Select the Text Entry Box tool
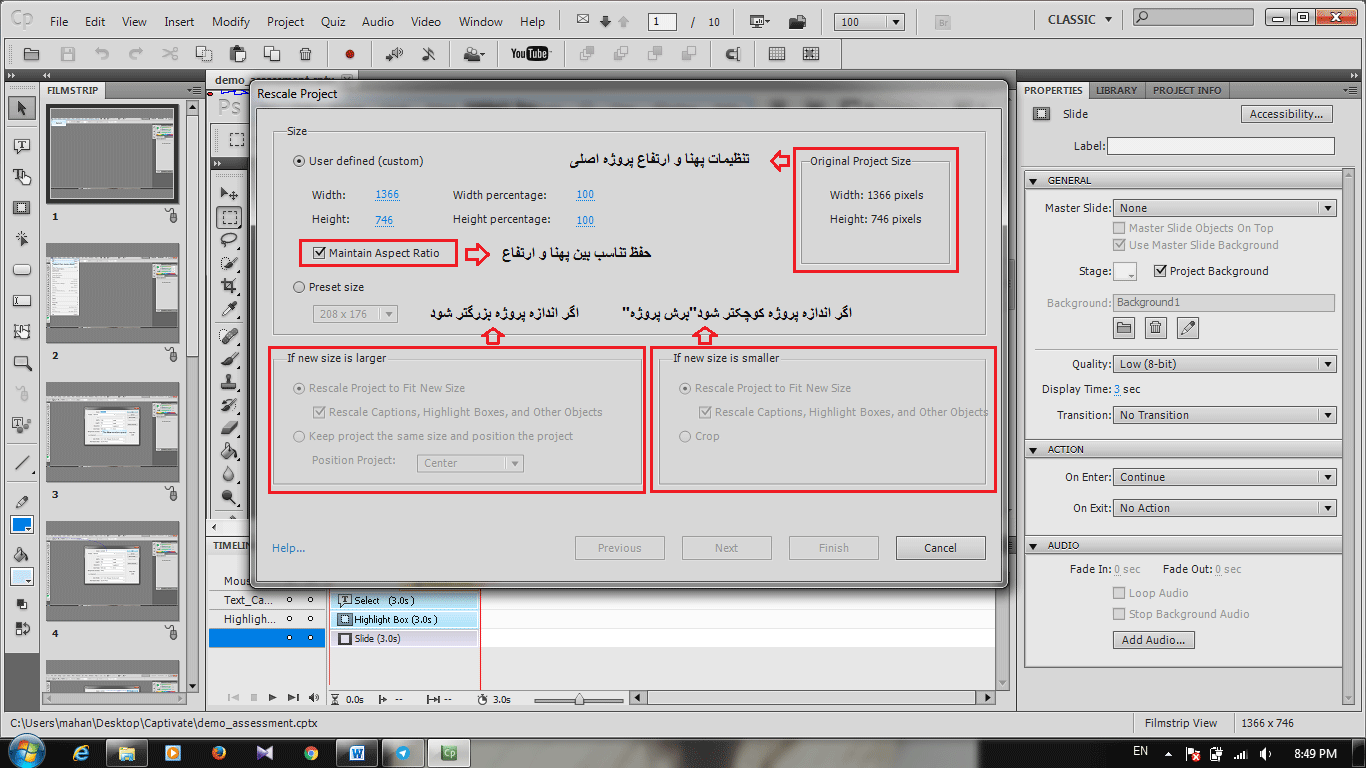 pos(22,301)
